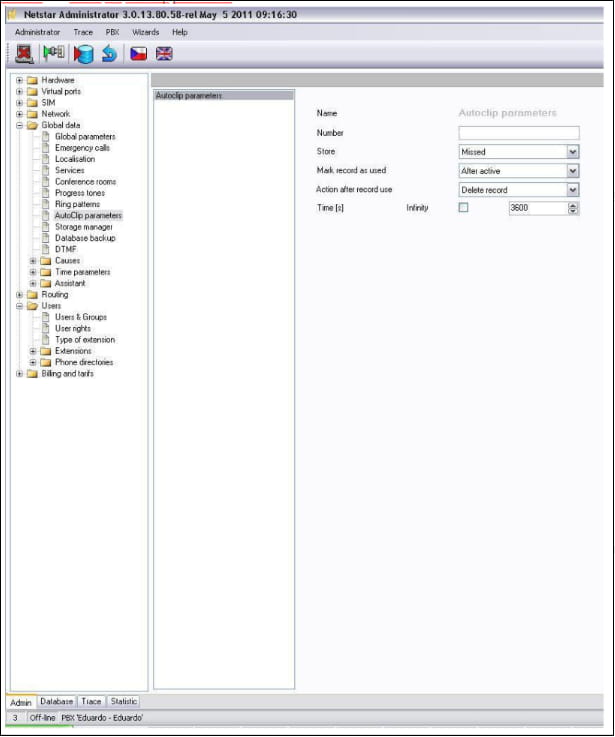
Task: Open the Trace menu
Action: point(83,32)
